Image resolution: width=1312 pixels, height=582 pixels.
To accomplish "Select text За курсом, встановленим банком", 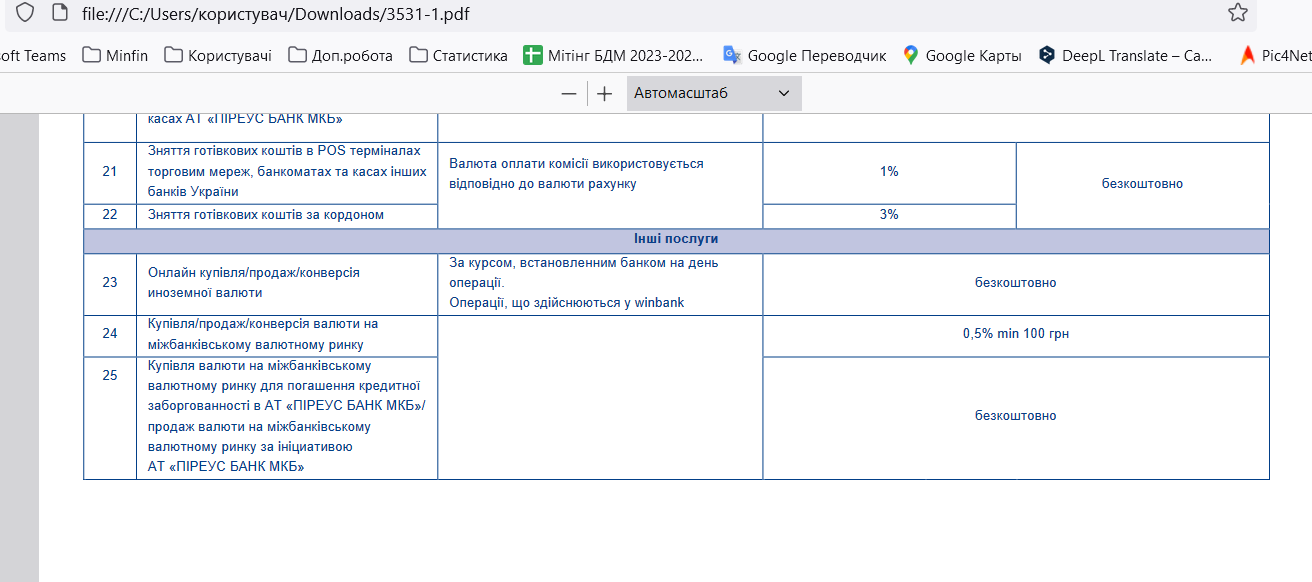I will click(x=584, y=263).
